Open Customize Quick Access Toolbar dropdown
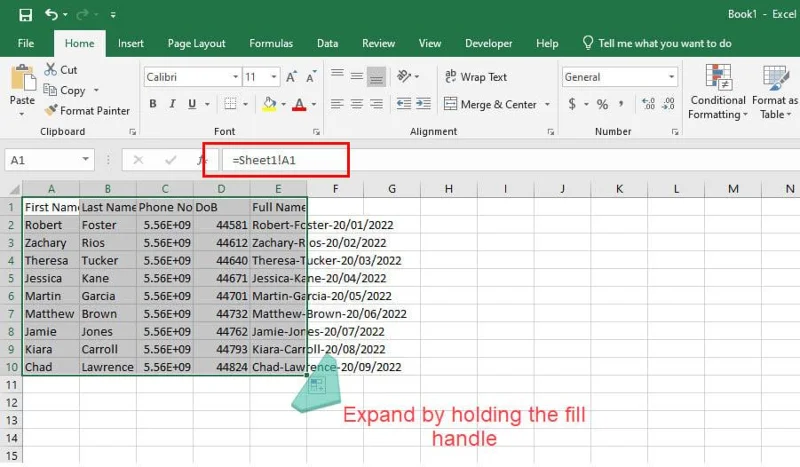 point(113,15)
